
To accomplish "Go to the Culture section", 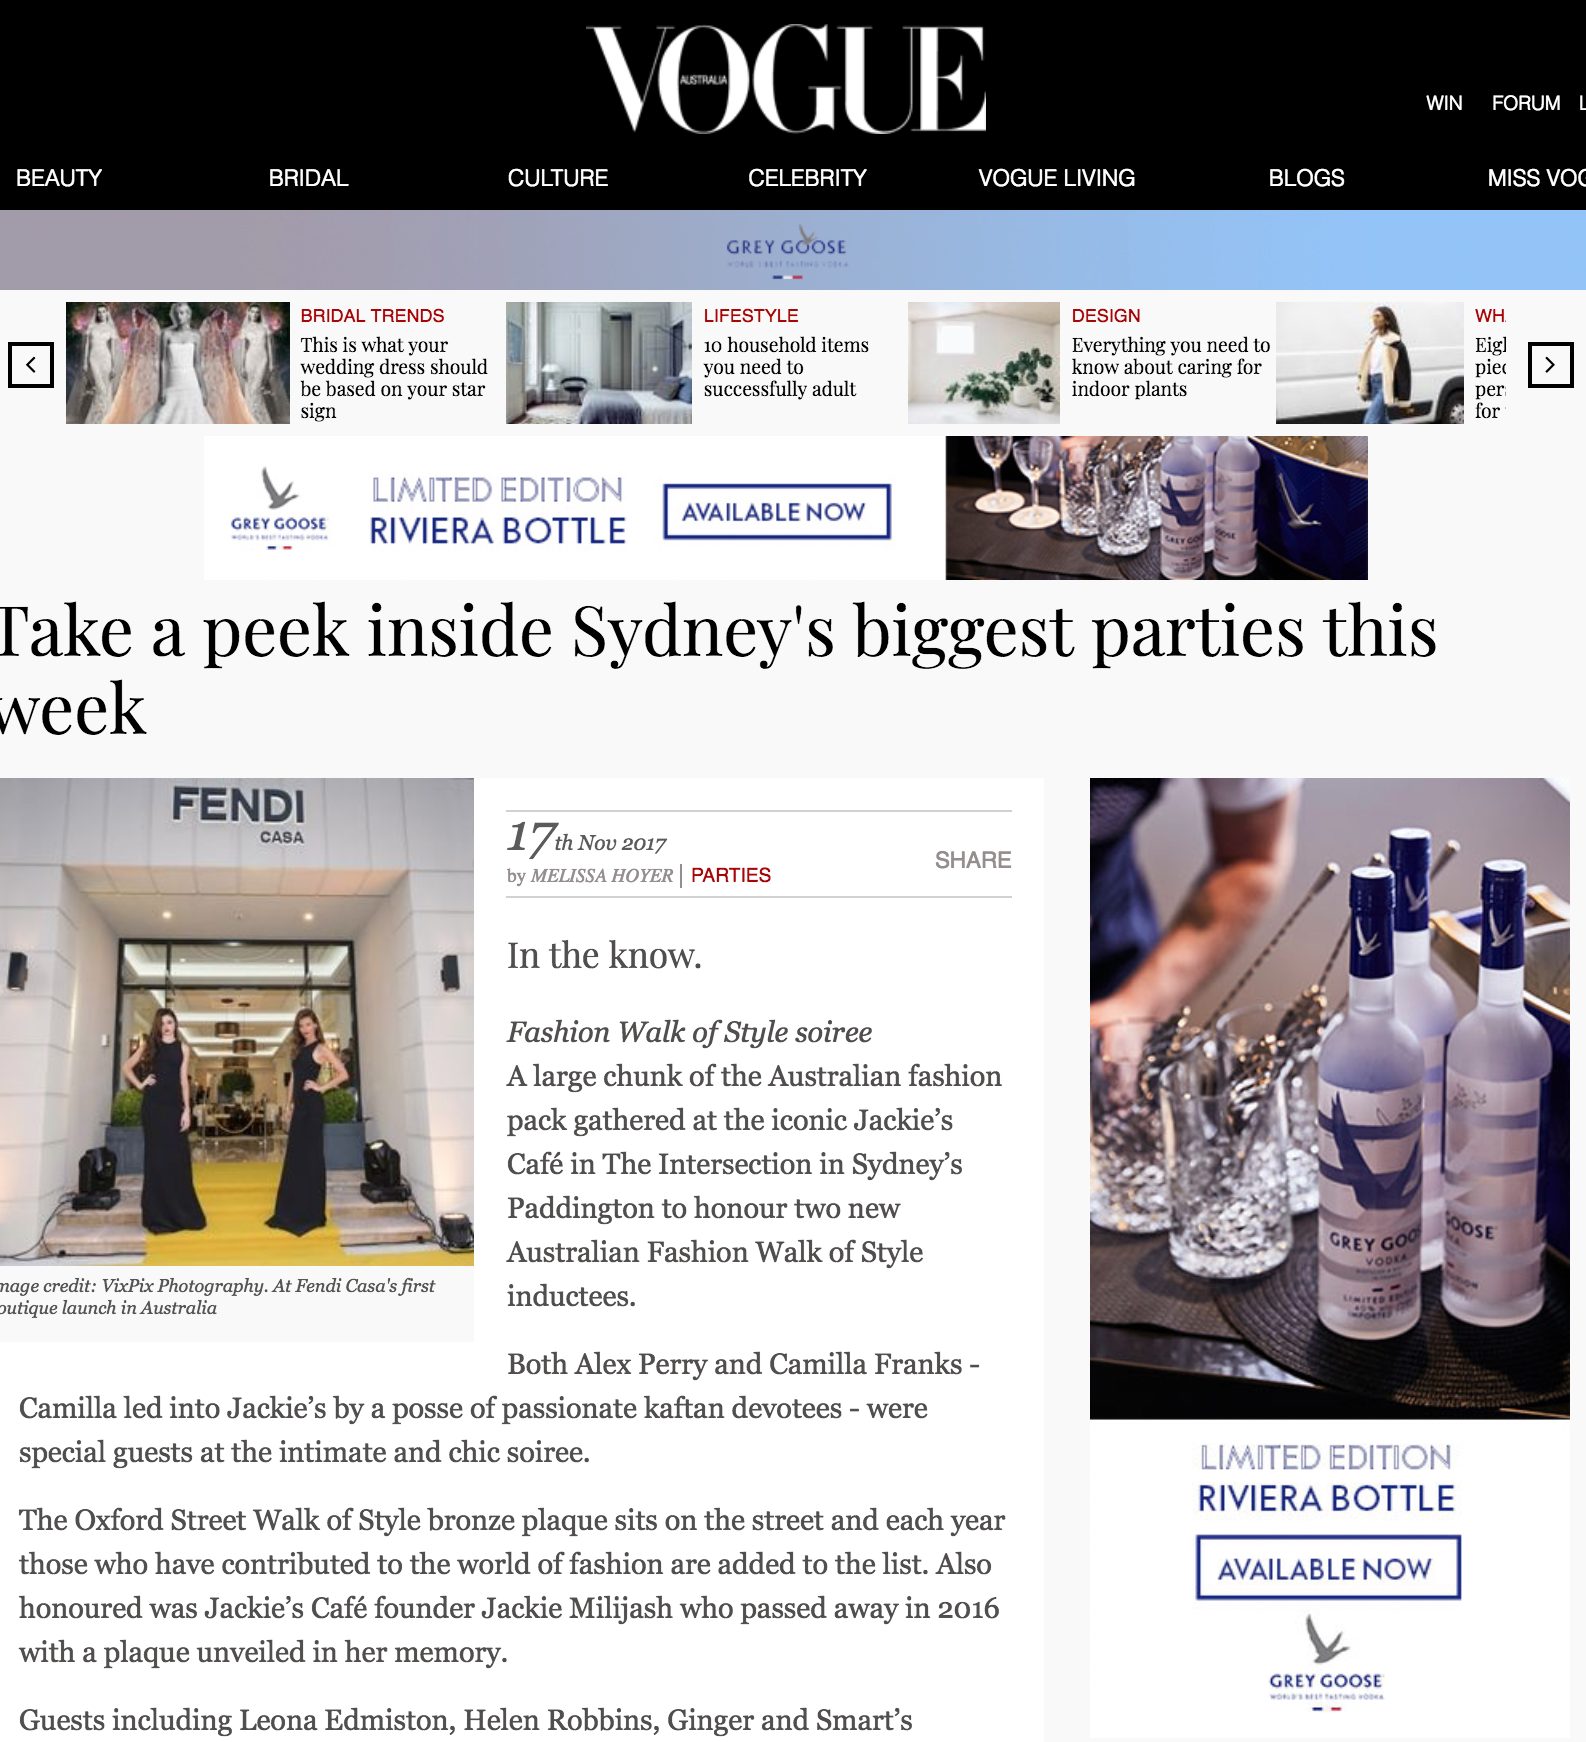I will [558, 178].
